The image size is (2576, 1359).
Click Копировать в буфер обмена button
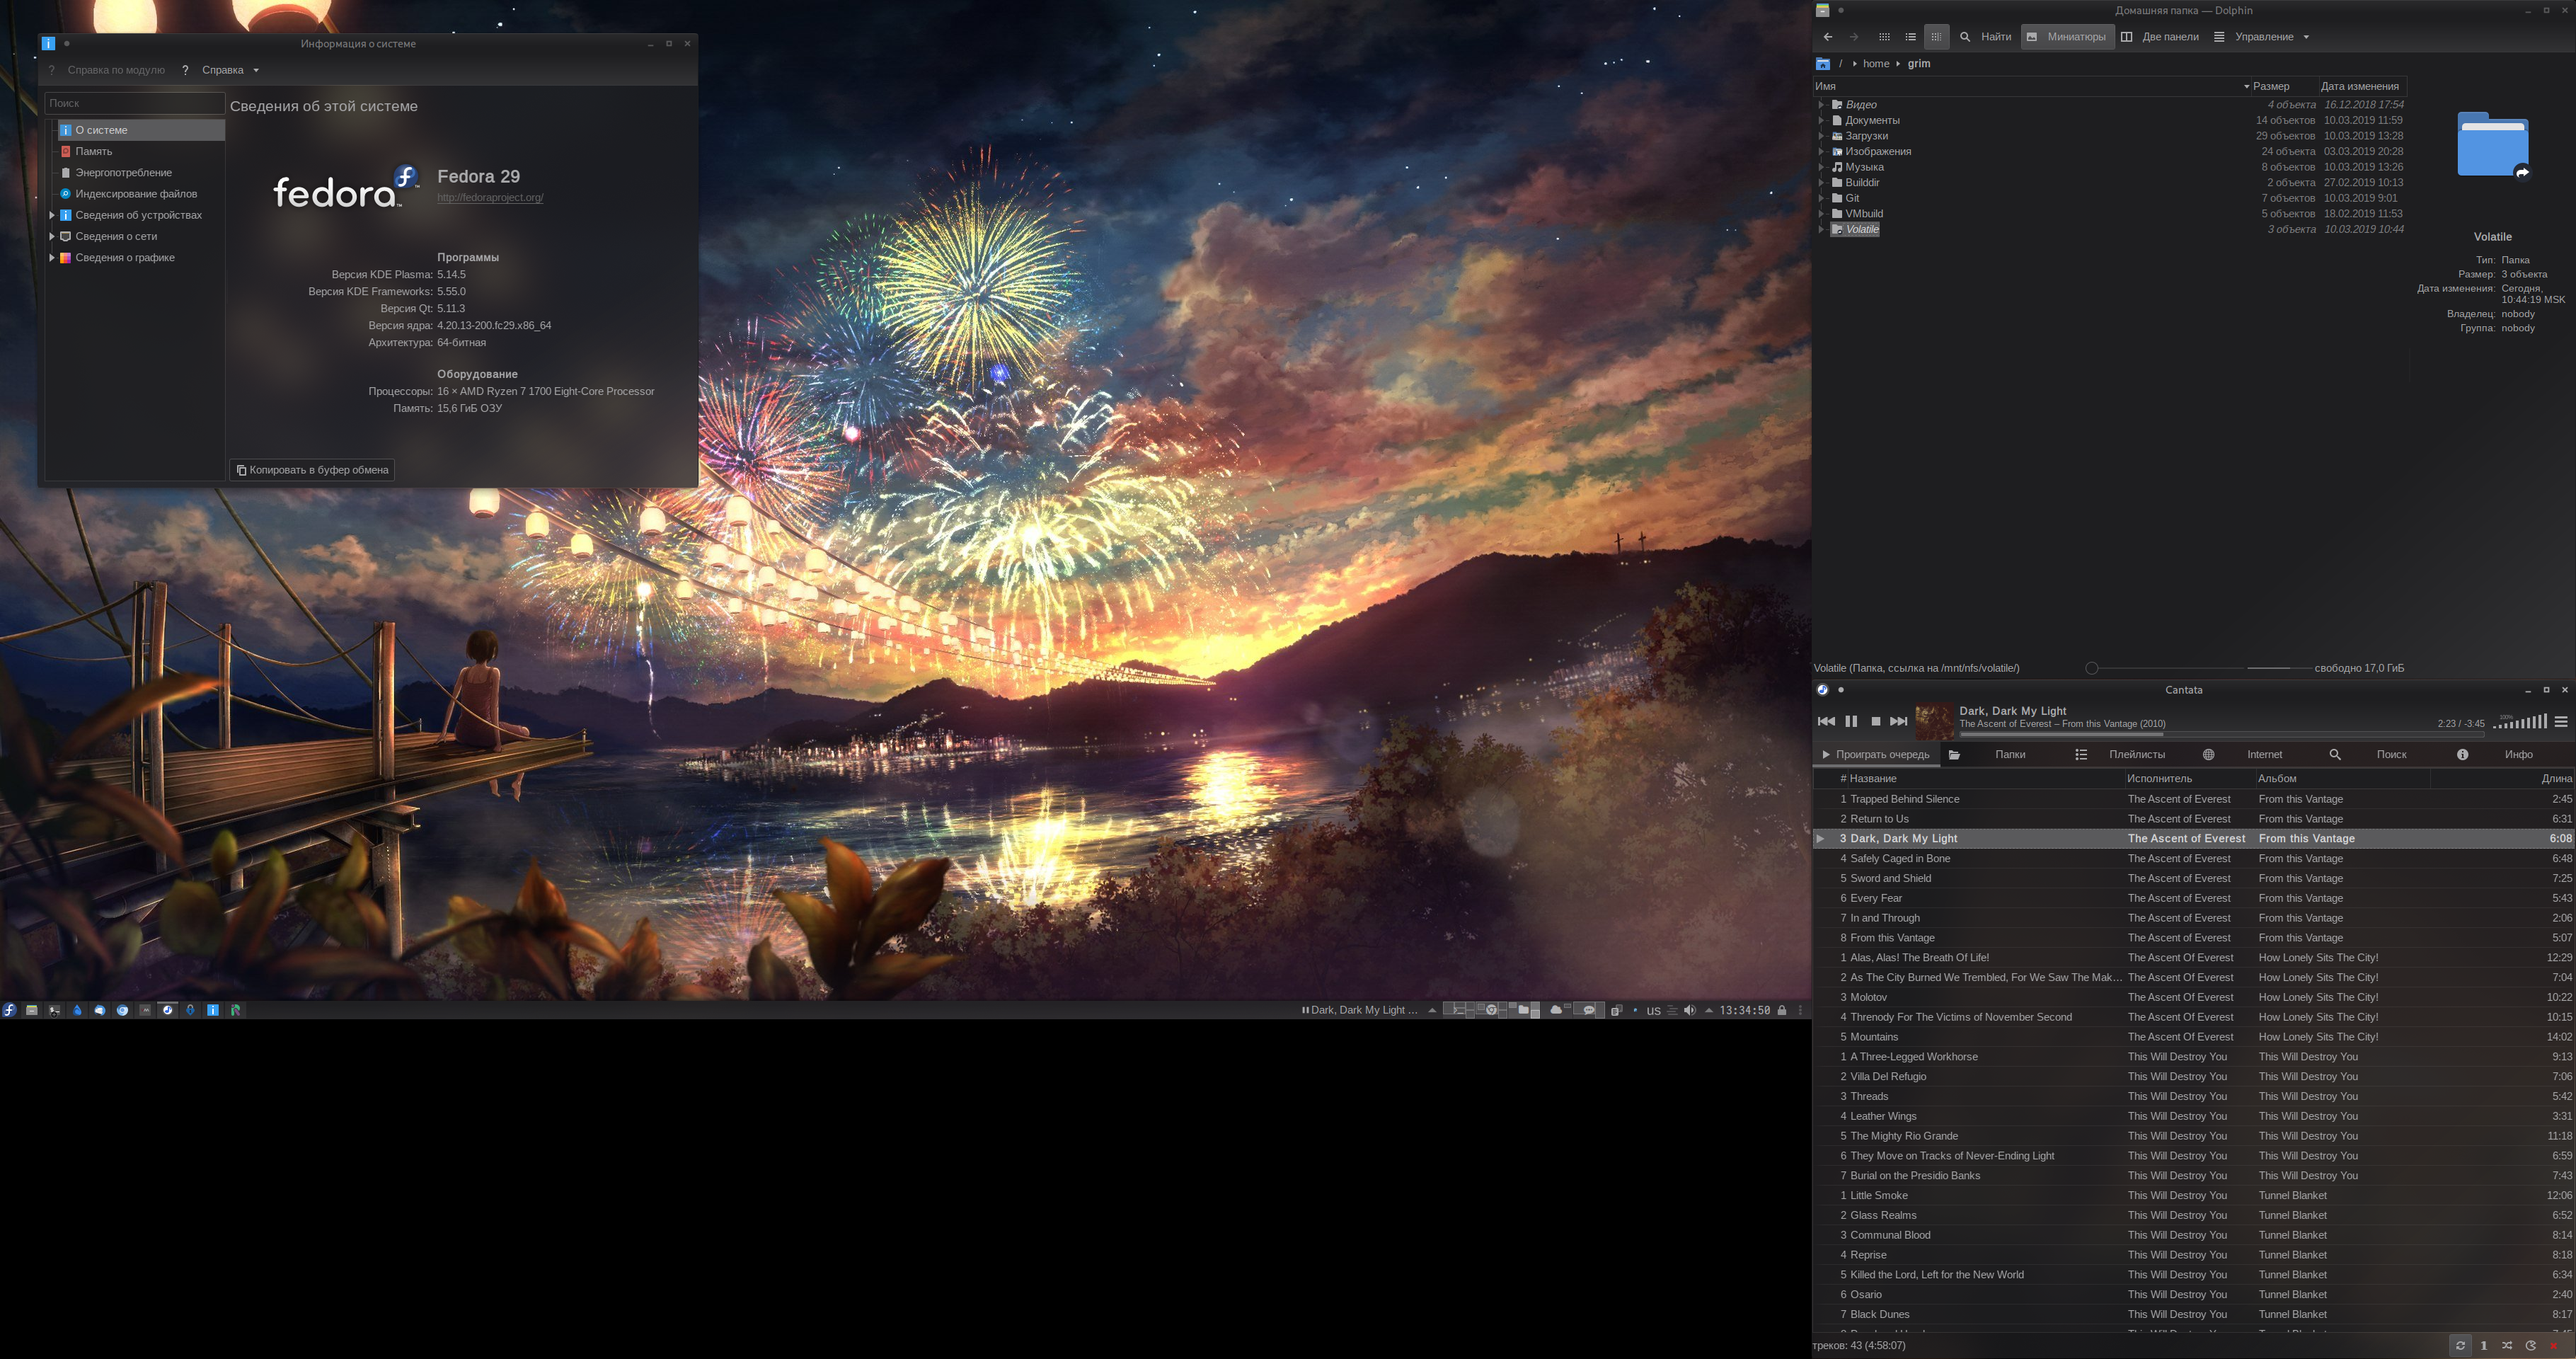(312, 470)
